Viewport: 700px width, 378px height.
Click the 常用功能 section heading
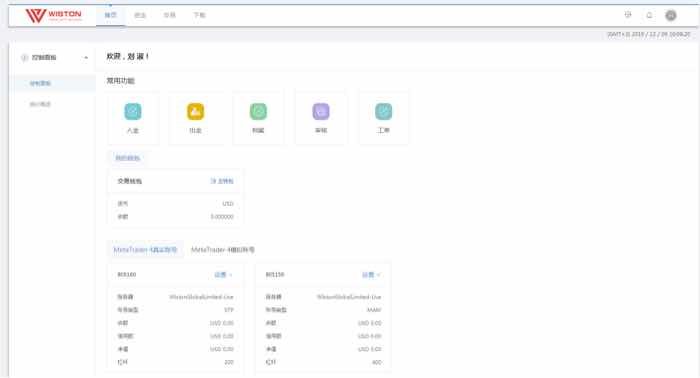pos(120,81)
